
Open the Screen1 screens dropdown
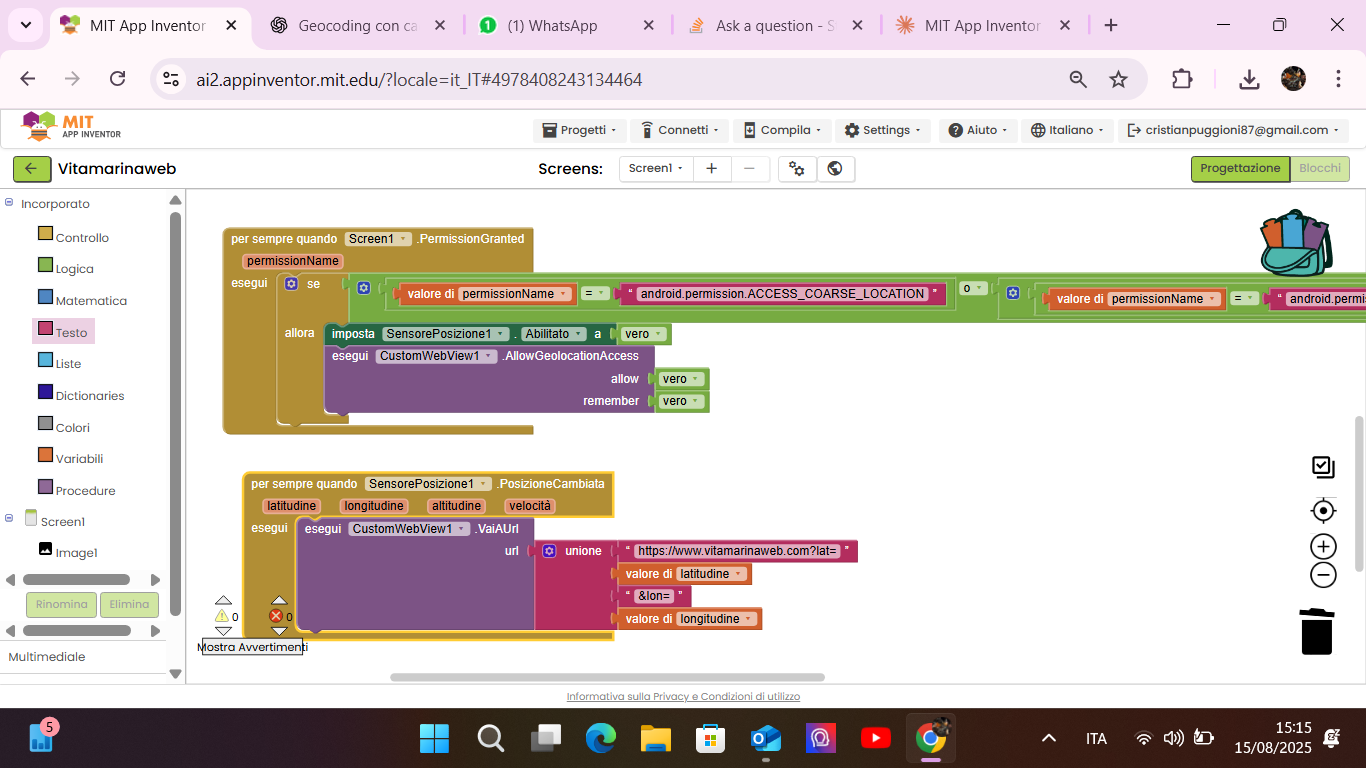coord(655,169)
